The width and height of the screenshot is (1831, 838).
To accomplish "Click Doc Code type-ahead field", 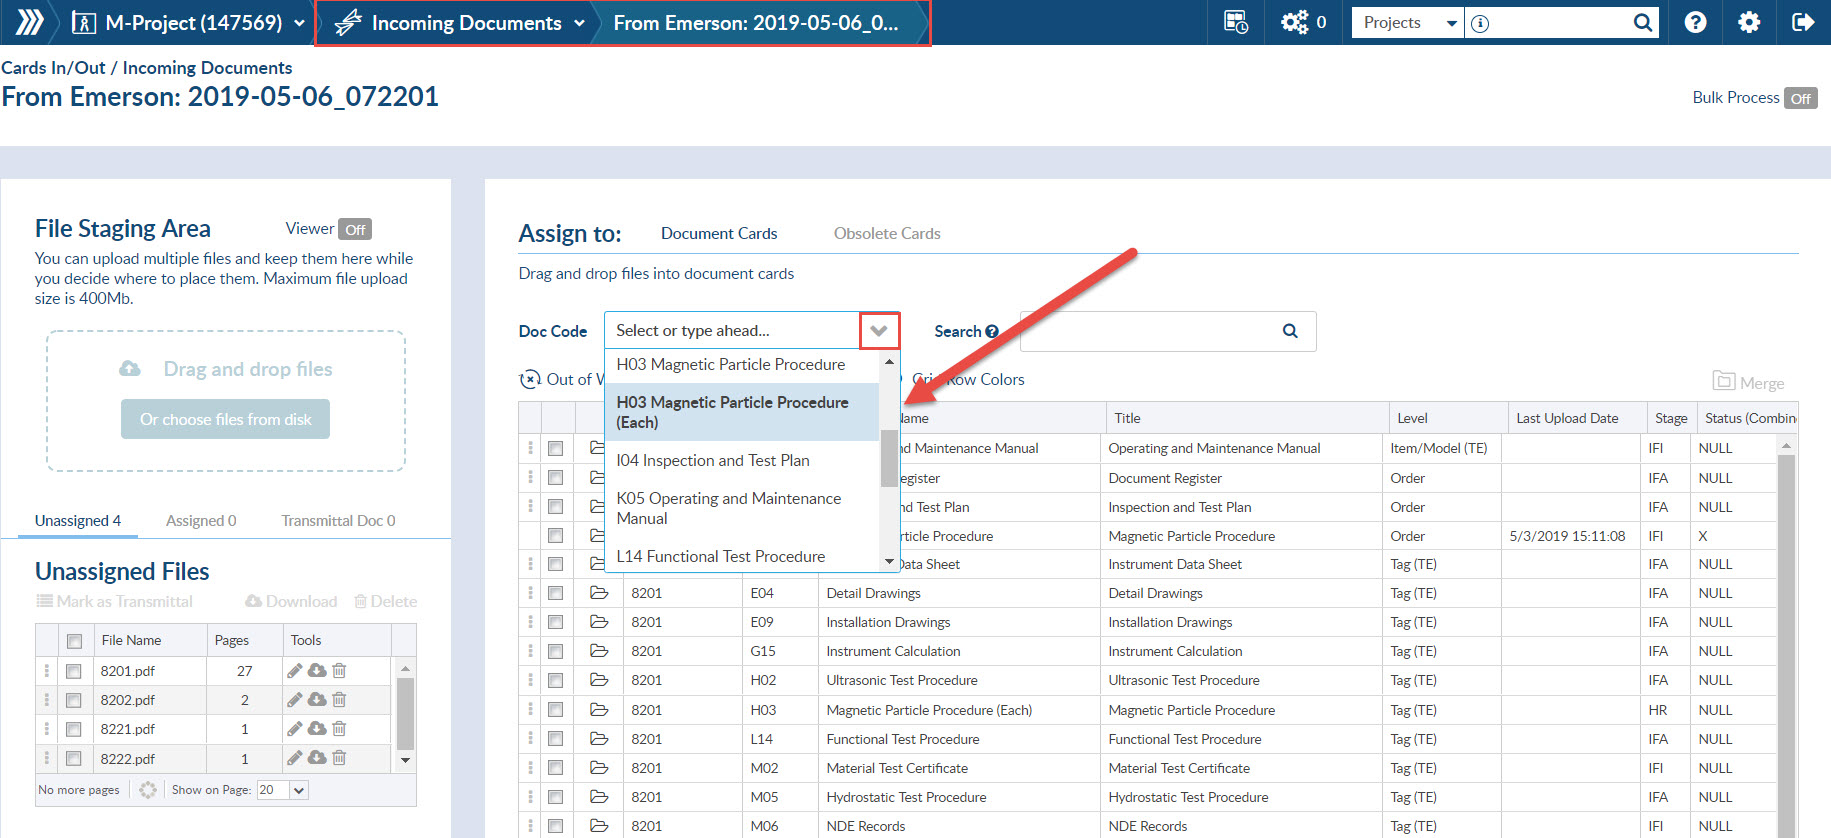I will point(733,330).
